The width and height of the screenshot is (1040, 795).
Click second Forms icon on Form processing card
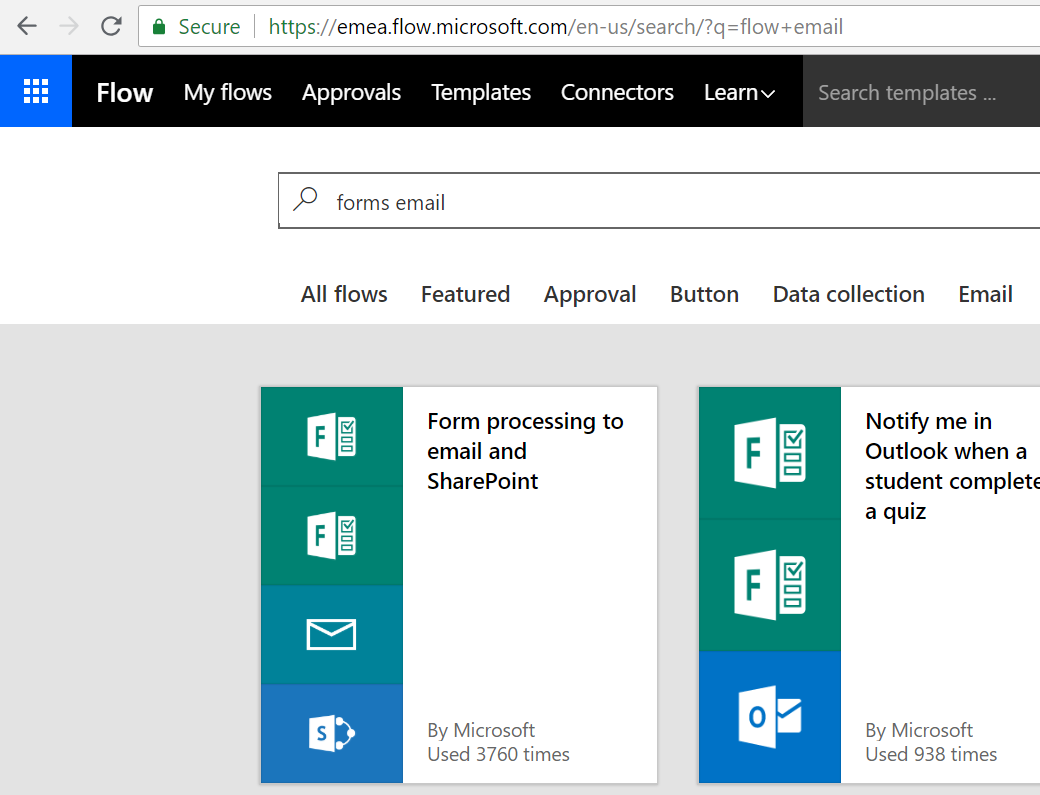[332, 535]
